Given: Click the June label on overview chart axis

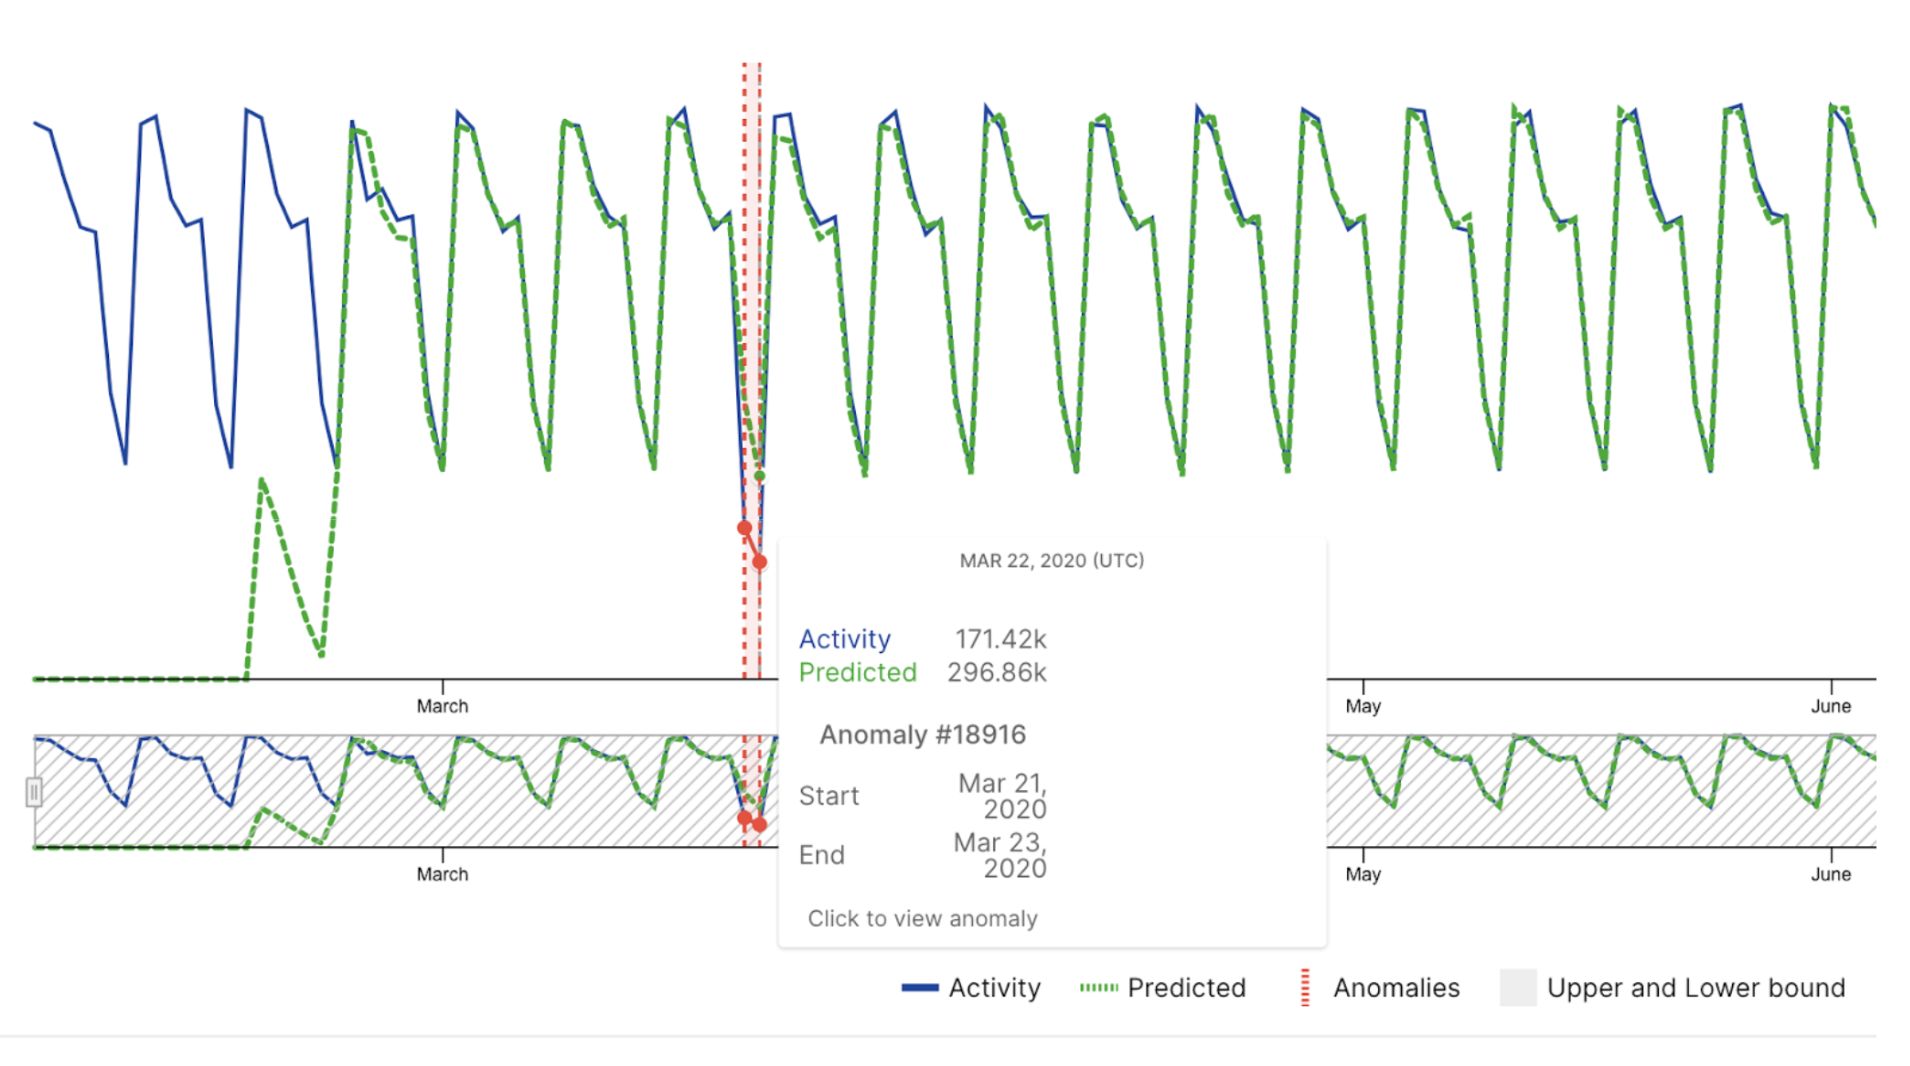Looking at the screenshot, I should 1831,874.
